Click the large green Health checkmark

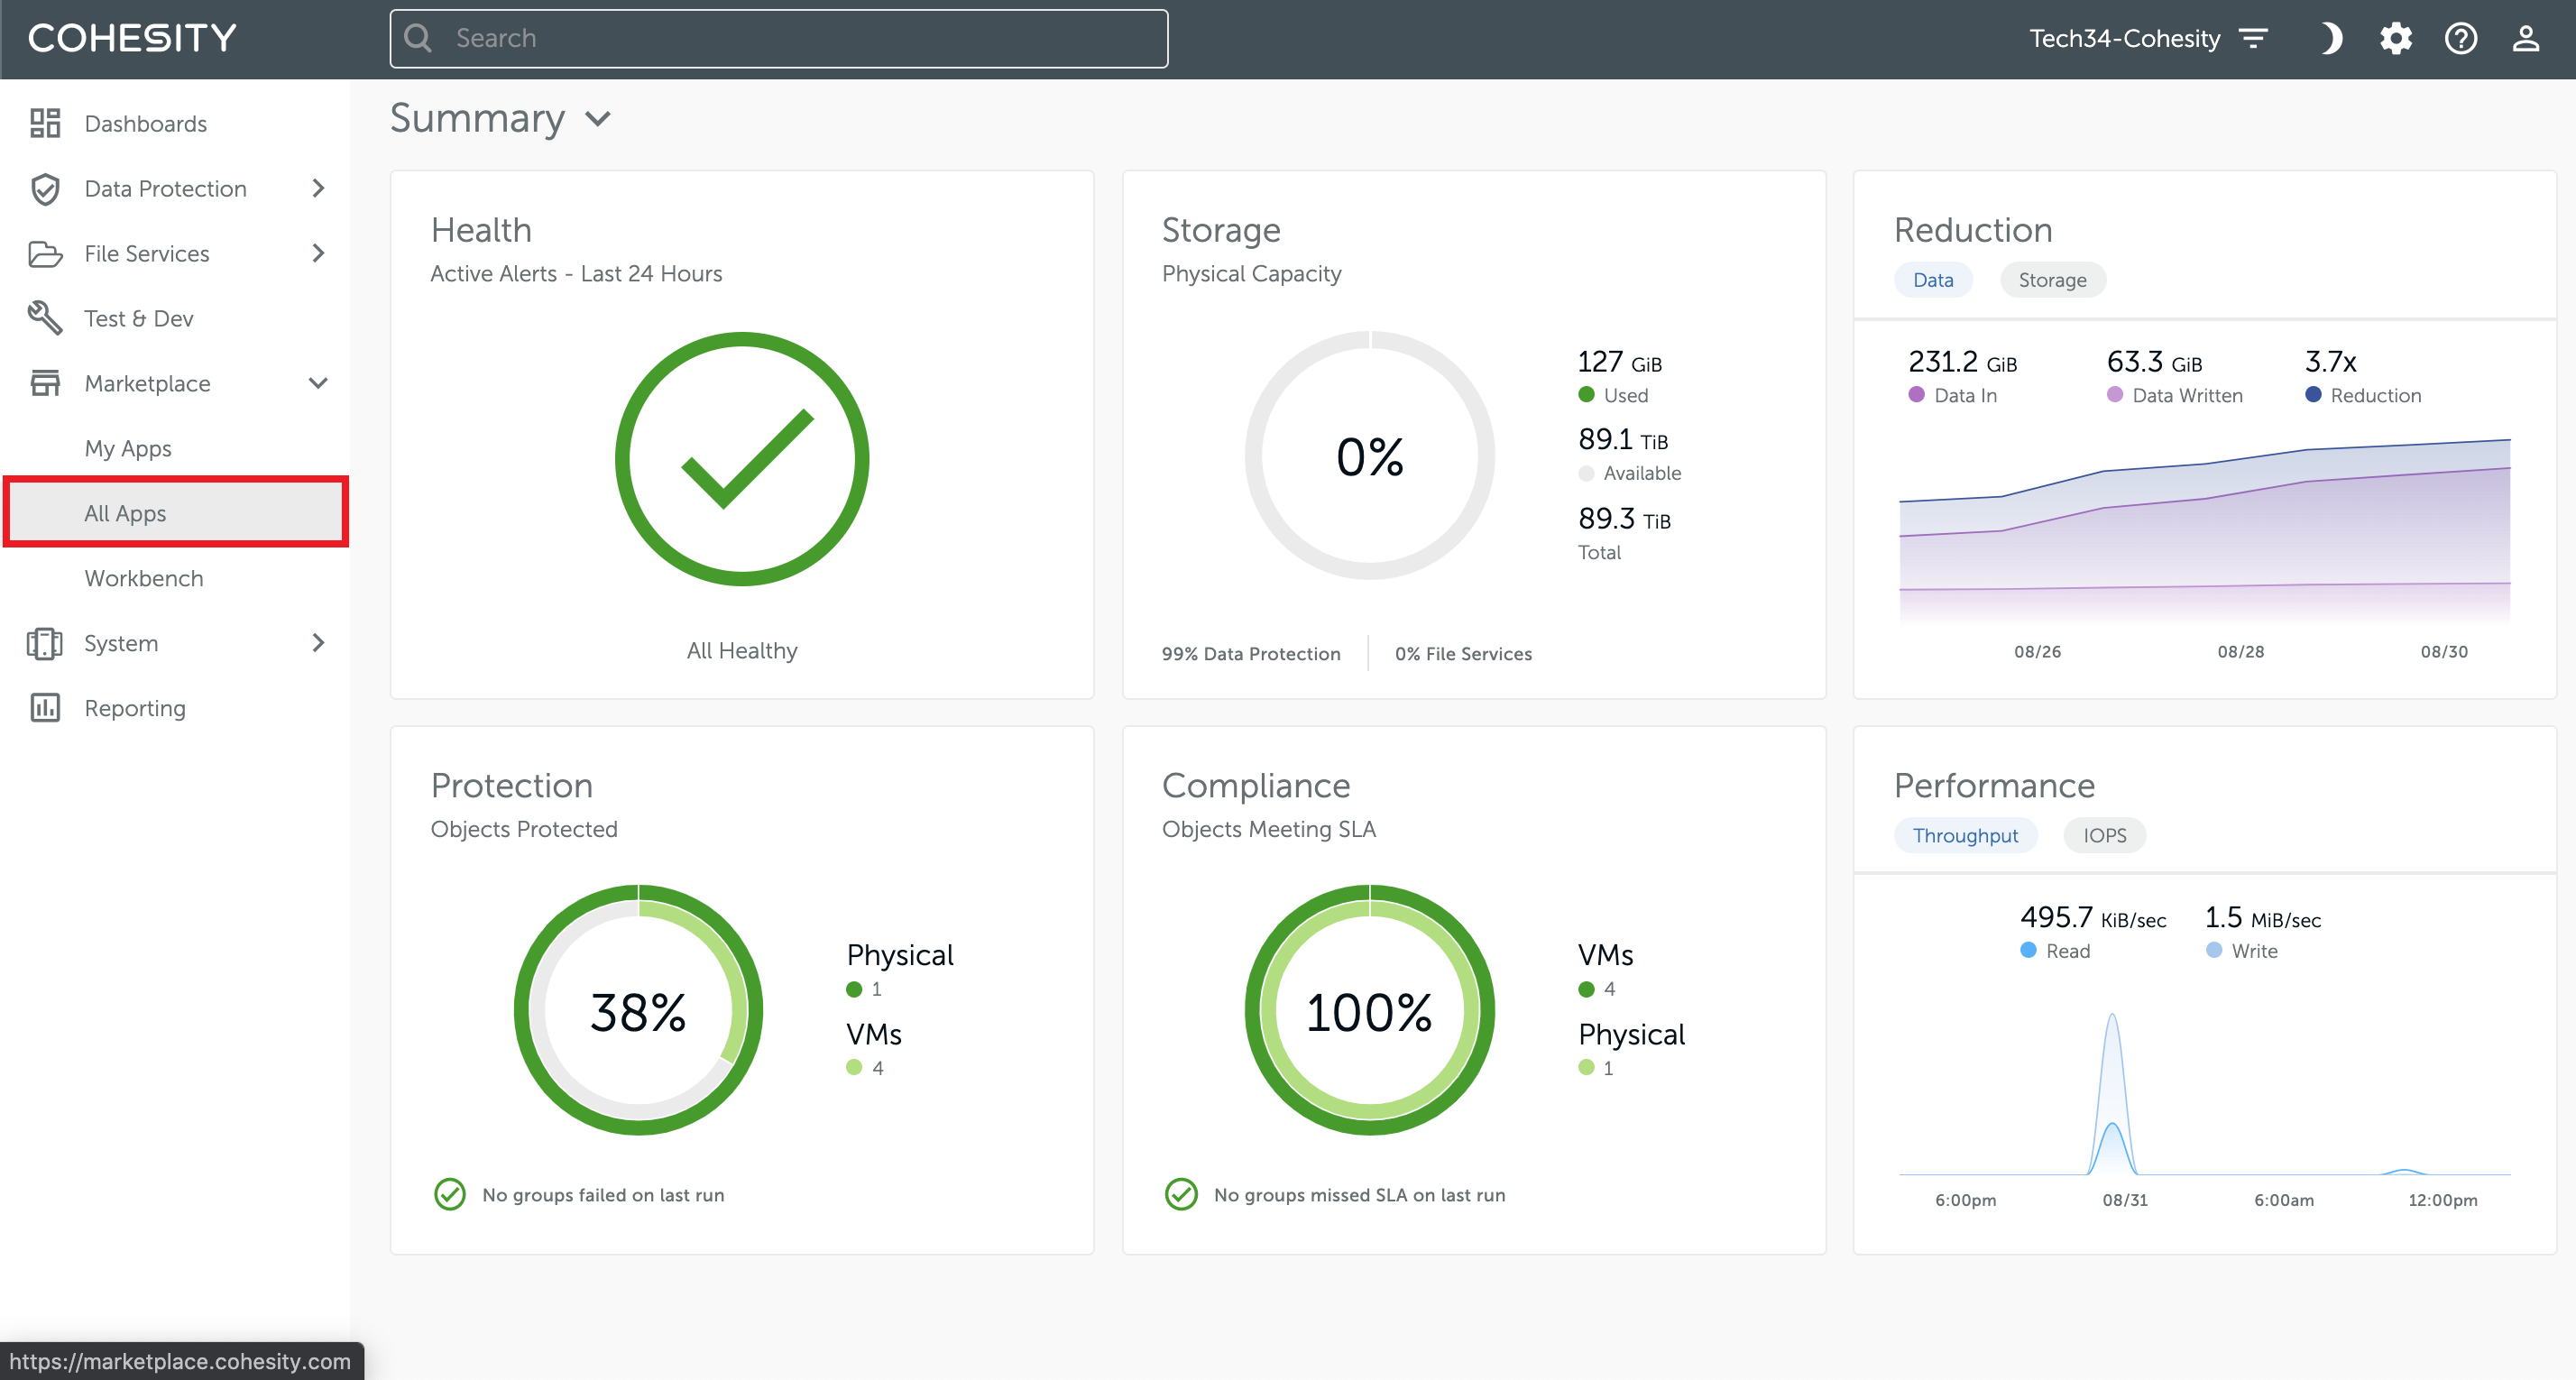(742, 459)
